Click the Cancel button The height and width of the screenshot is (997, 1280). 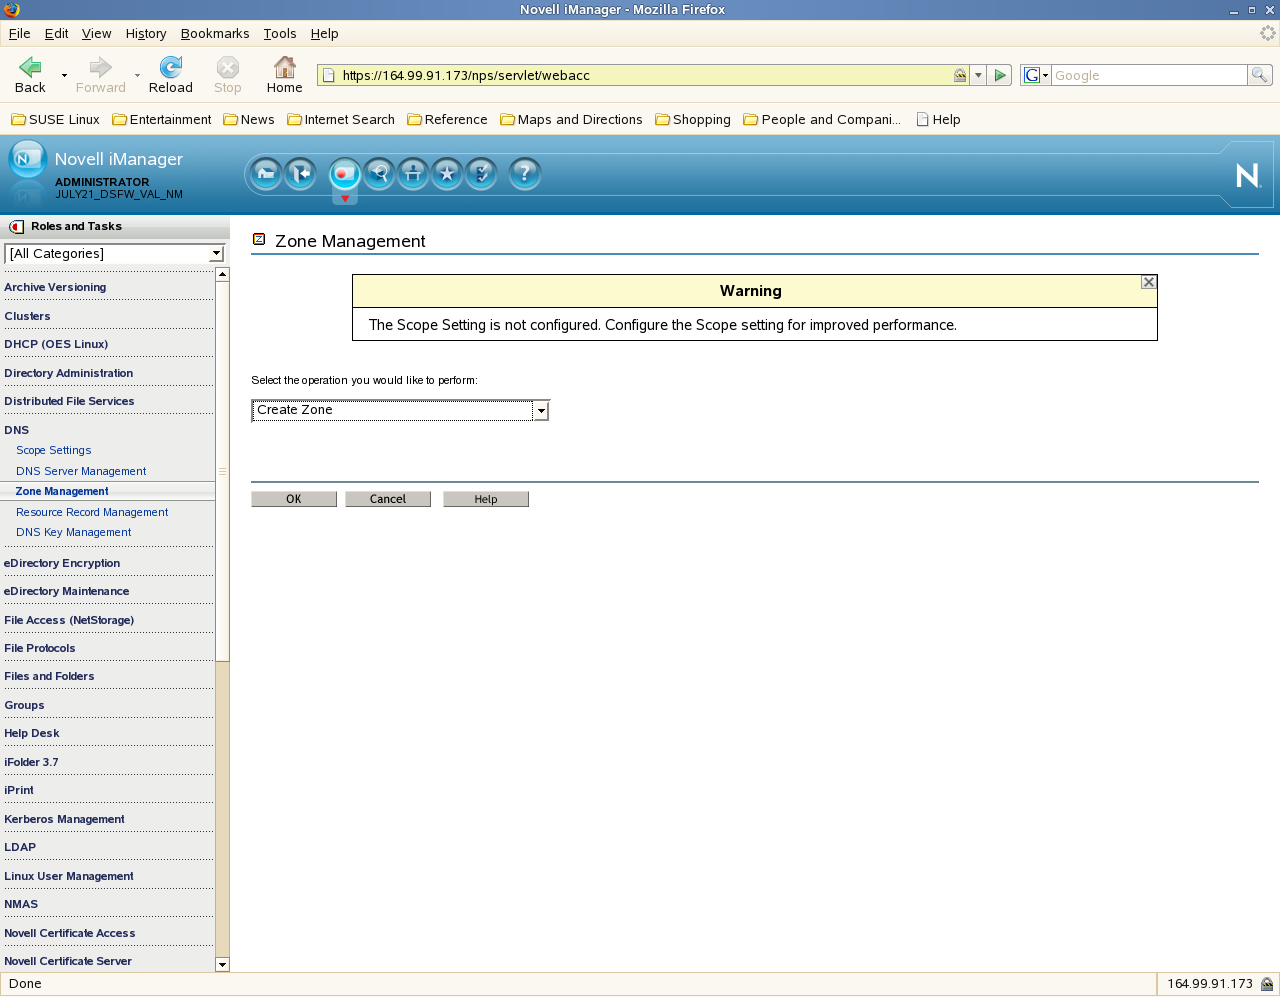(x=388, y=499)
